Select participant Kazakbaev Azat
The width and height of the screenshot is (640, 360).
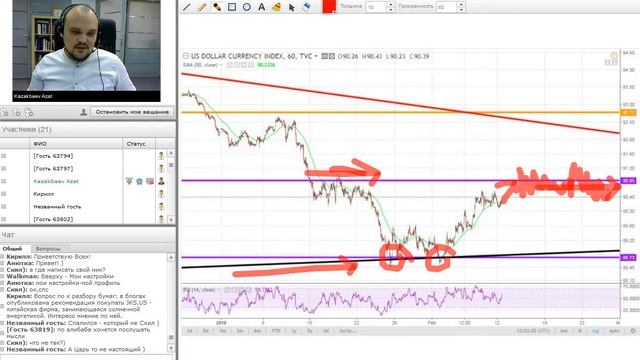click(56, 181)
